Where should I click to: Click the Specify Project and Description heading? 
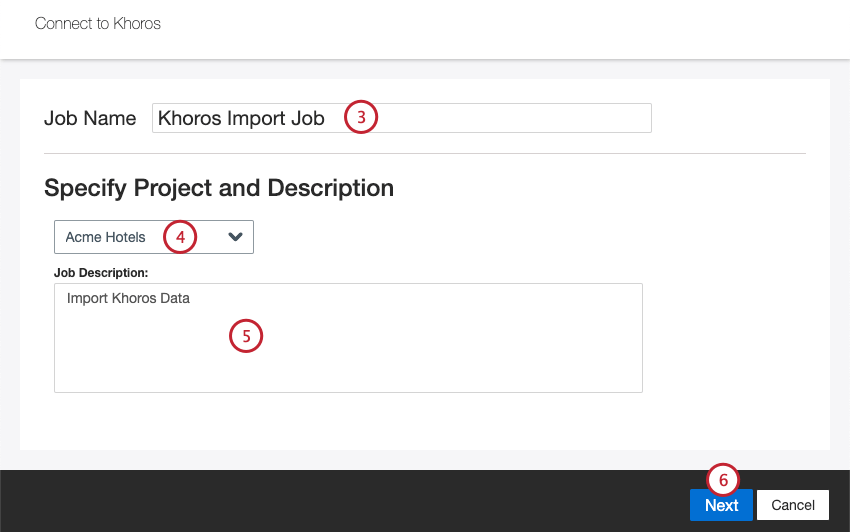coord(219,188)
